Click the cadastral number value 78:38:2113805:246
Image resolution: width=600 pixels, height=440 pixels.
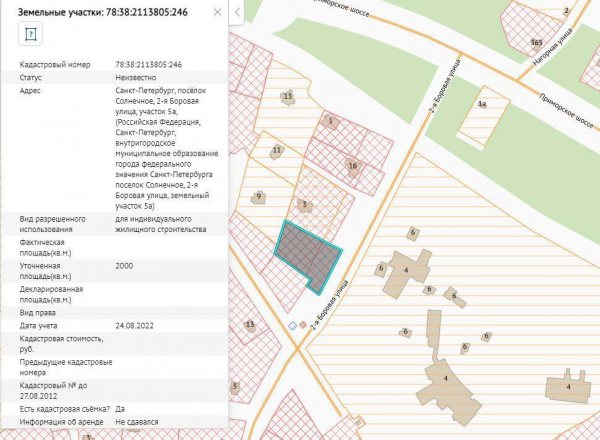point(148,64)
